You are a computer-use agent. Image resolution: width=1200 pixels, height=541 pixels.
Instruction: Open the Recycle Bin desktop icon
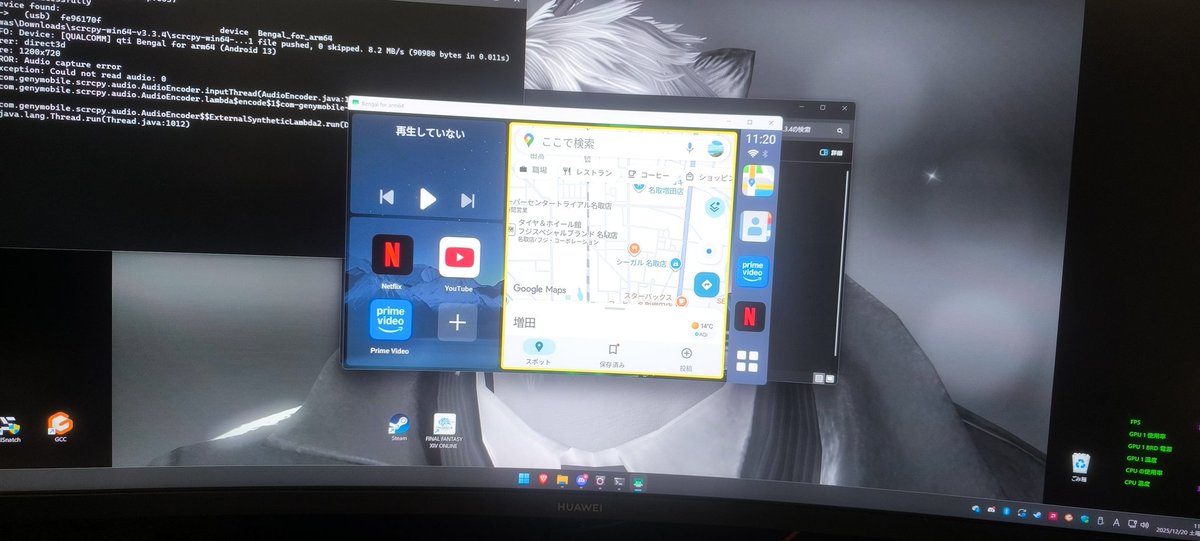pyautogui.click(x=1079, y=467)
